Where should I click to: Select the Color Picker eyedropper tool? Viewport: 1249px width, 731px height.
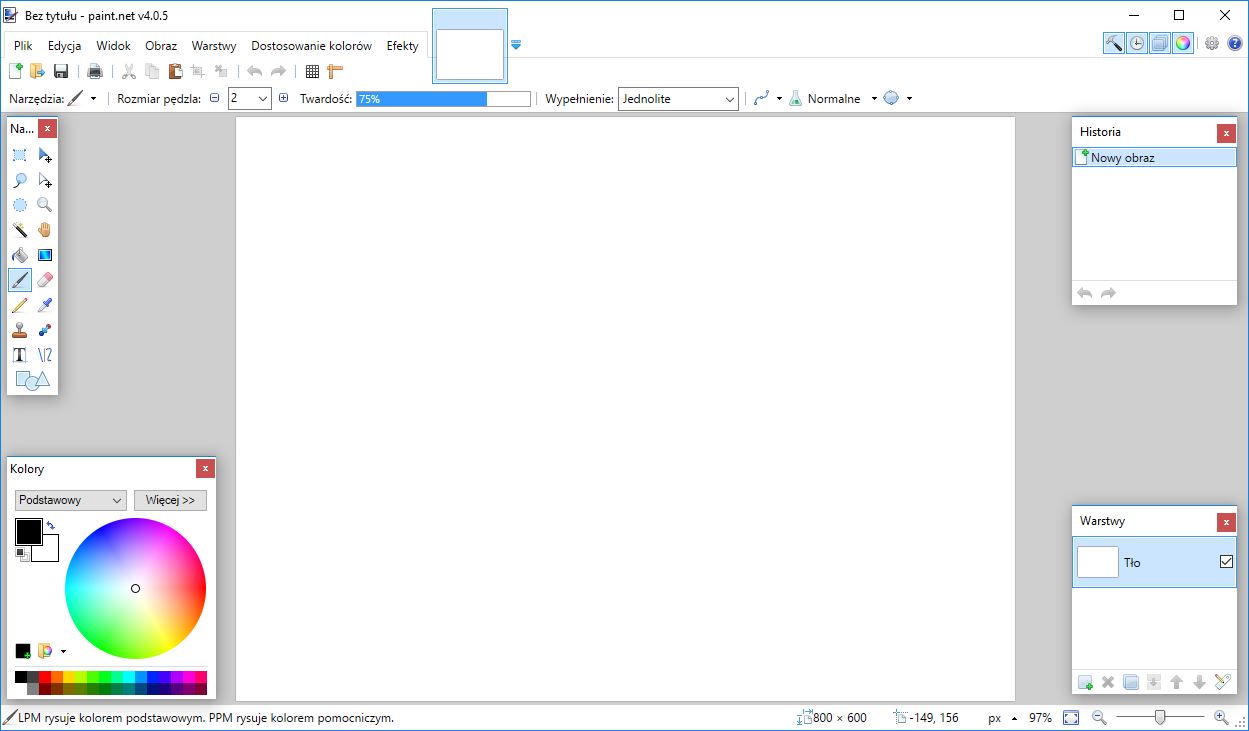[45, 305]
